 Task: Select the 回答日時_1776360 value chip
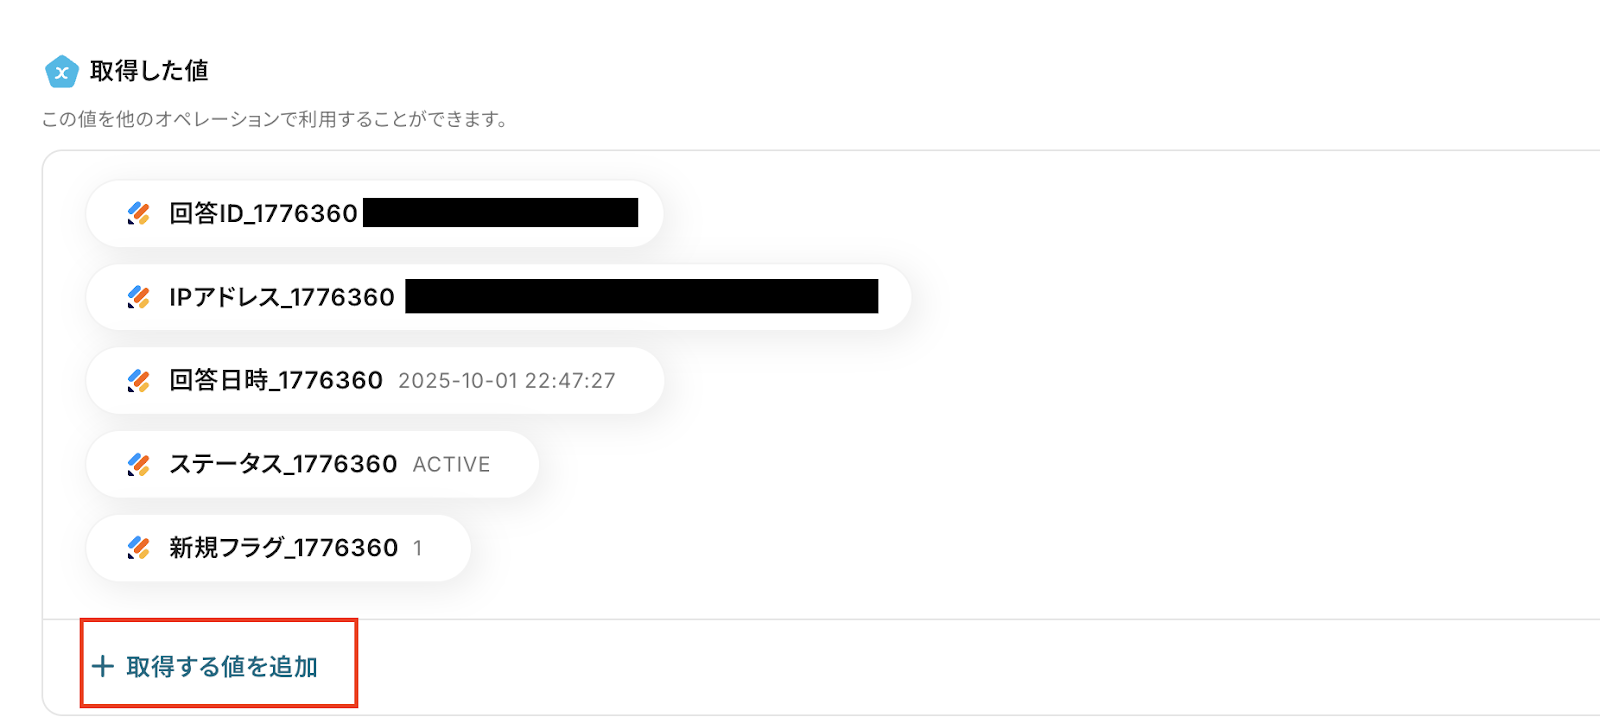[x=375, y=380]
